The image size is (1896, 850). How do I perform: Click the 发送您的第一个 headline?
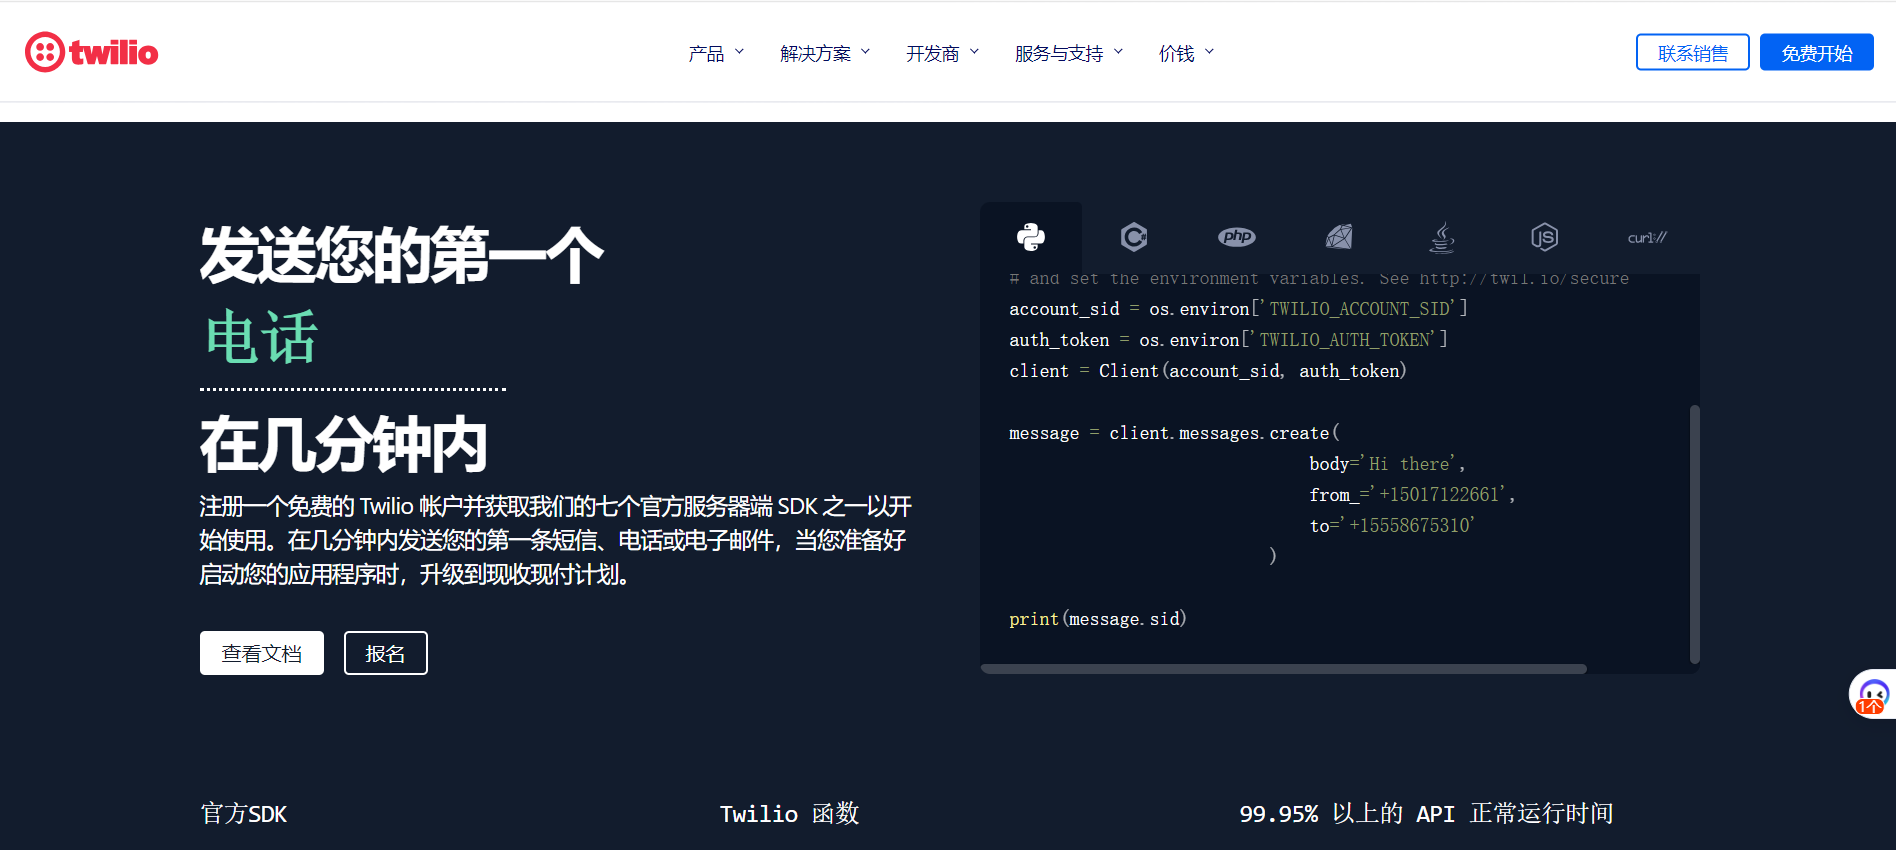tap(402, 255)
